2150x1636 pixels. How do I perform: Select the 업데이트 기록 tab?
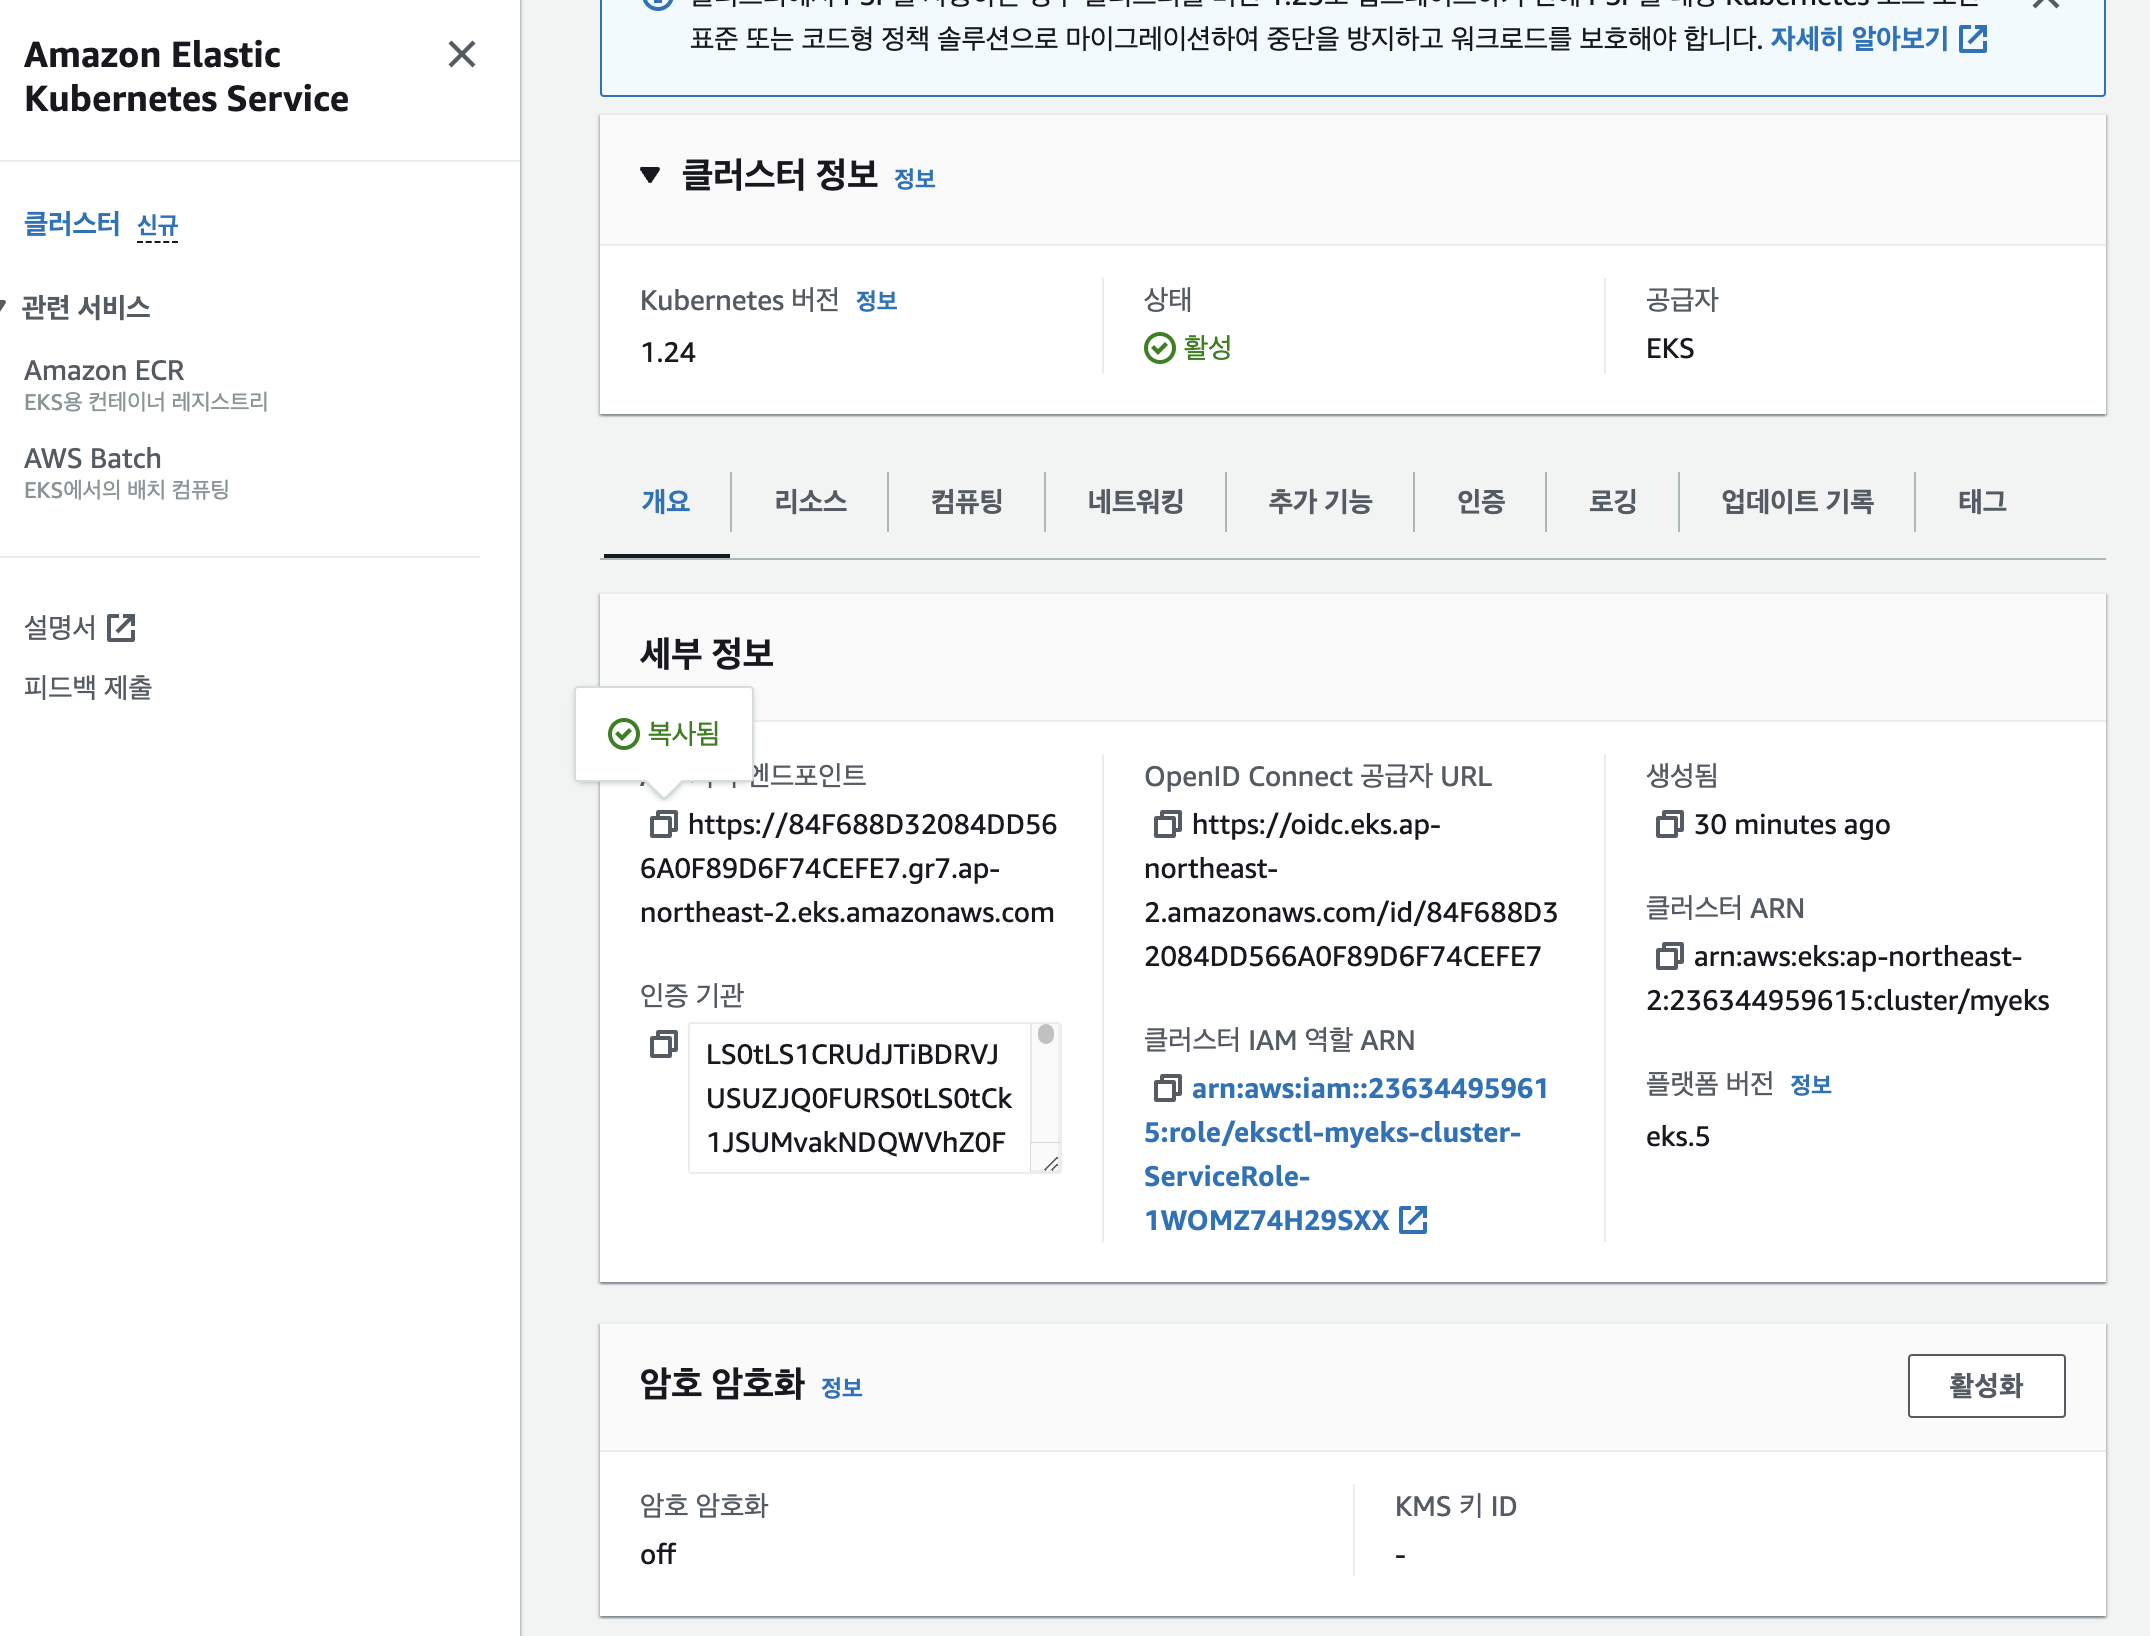[1796, 501]
